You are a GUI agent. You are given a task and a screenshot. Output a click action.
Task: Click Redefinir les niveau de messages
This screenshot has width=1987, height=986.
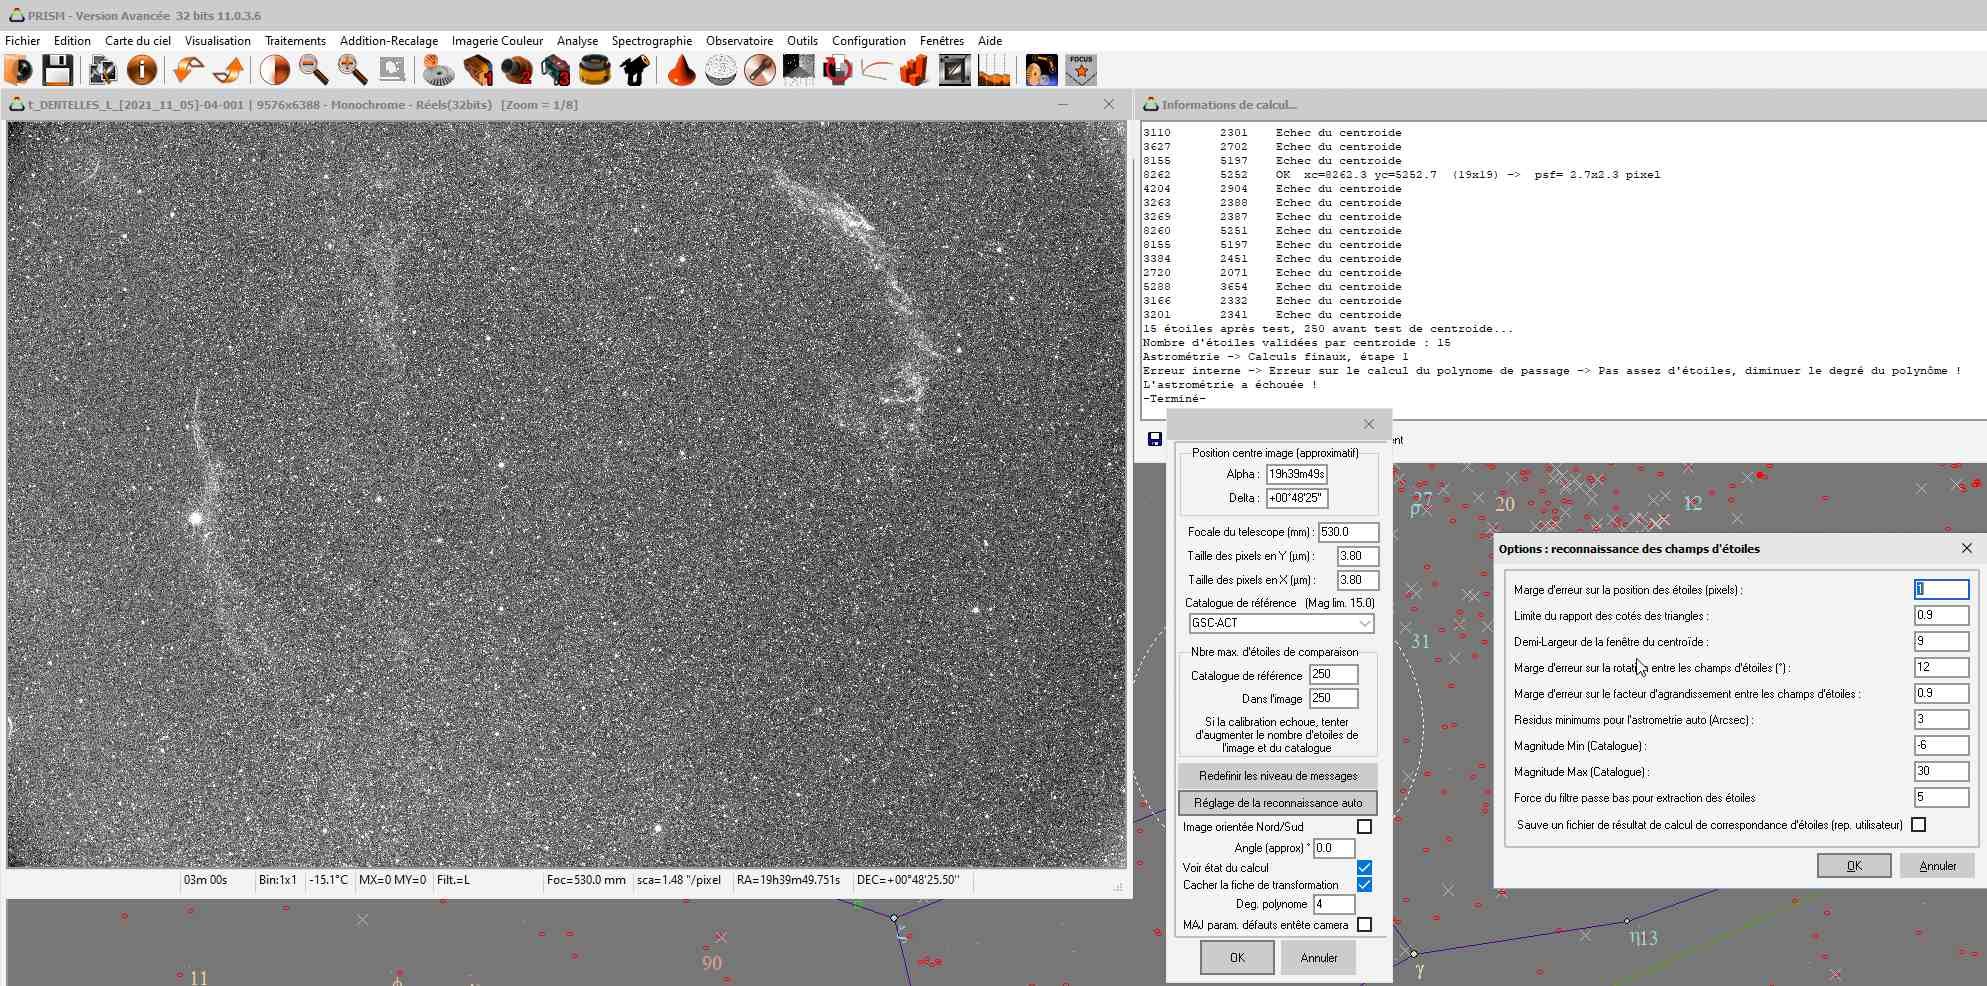(x=1277, y=776)
